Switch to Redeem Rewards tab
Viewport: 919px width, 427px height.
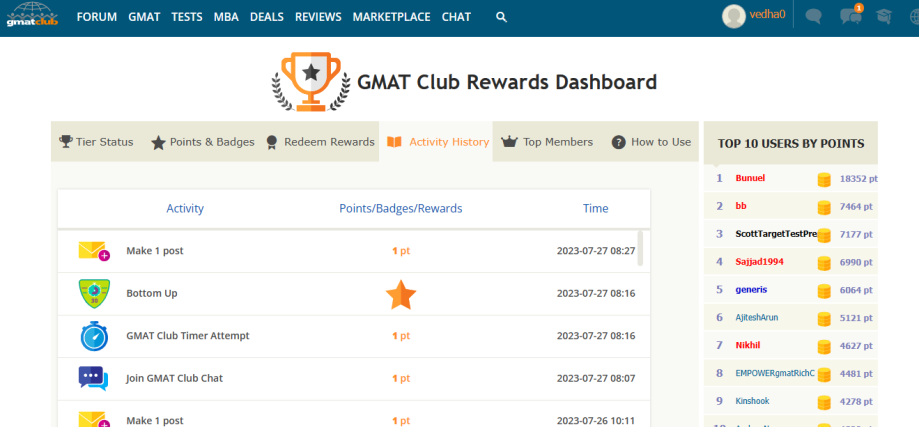click(320, 142)
